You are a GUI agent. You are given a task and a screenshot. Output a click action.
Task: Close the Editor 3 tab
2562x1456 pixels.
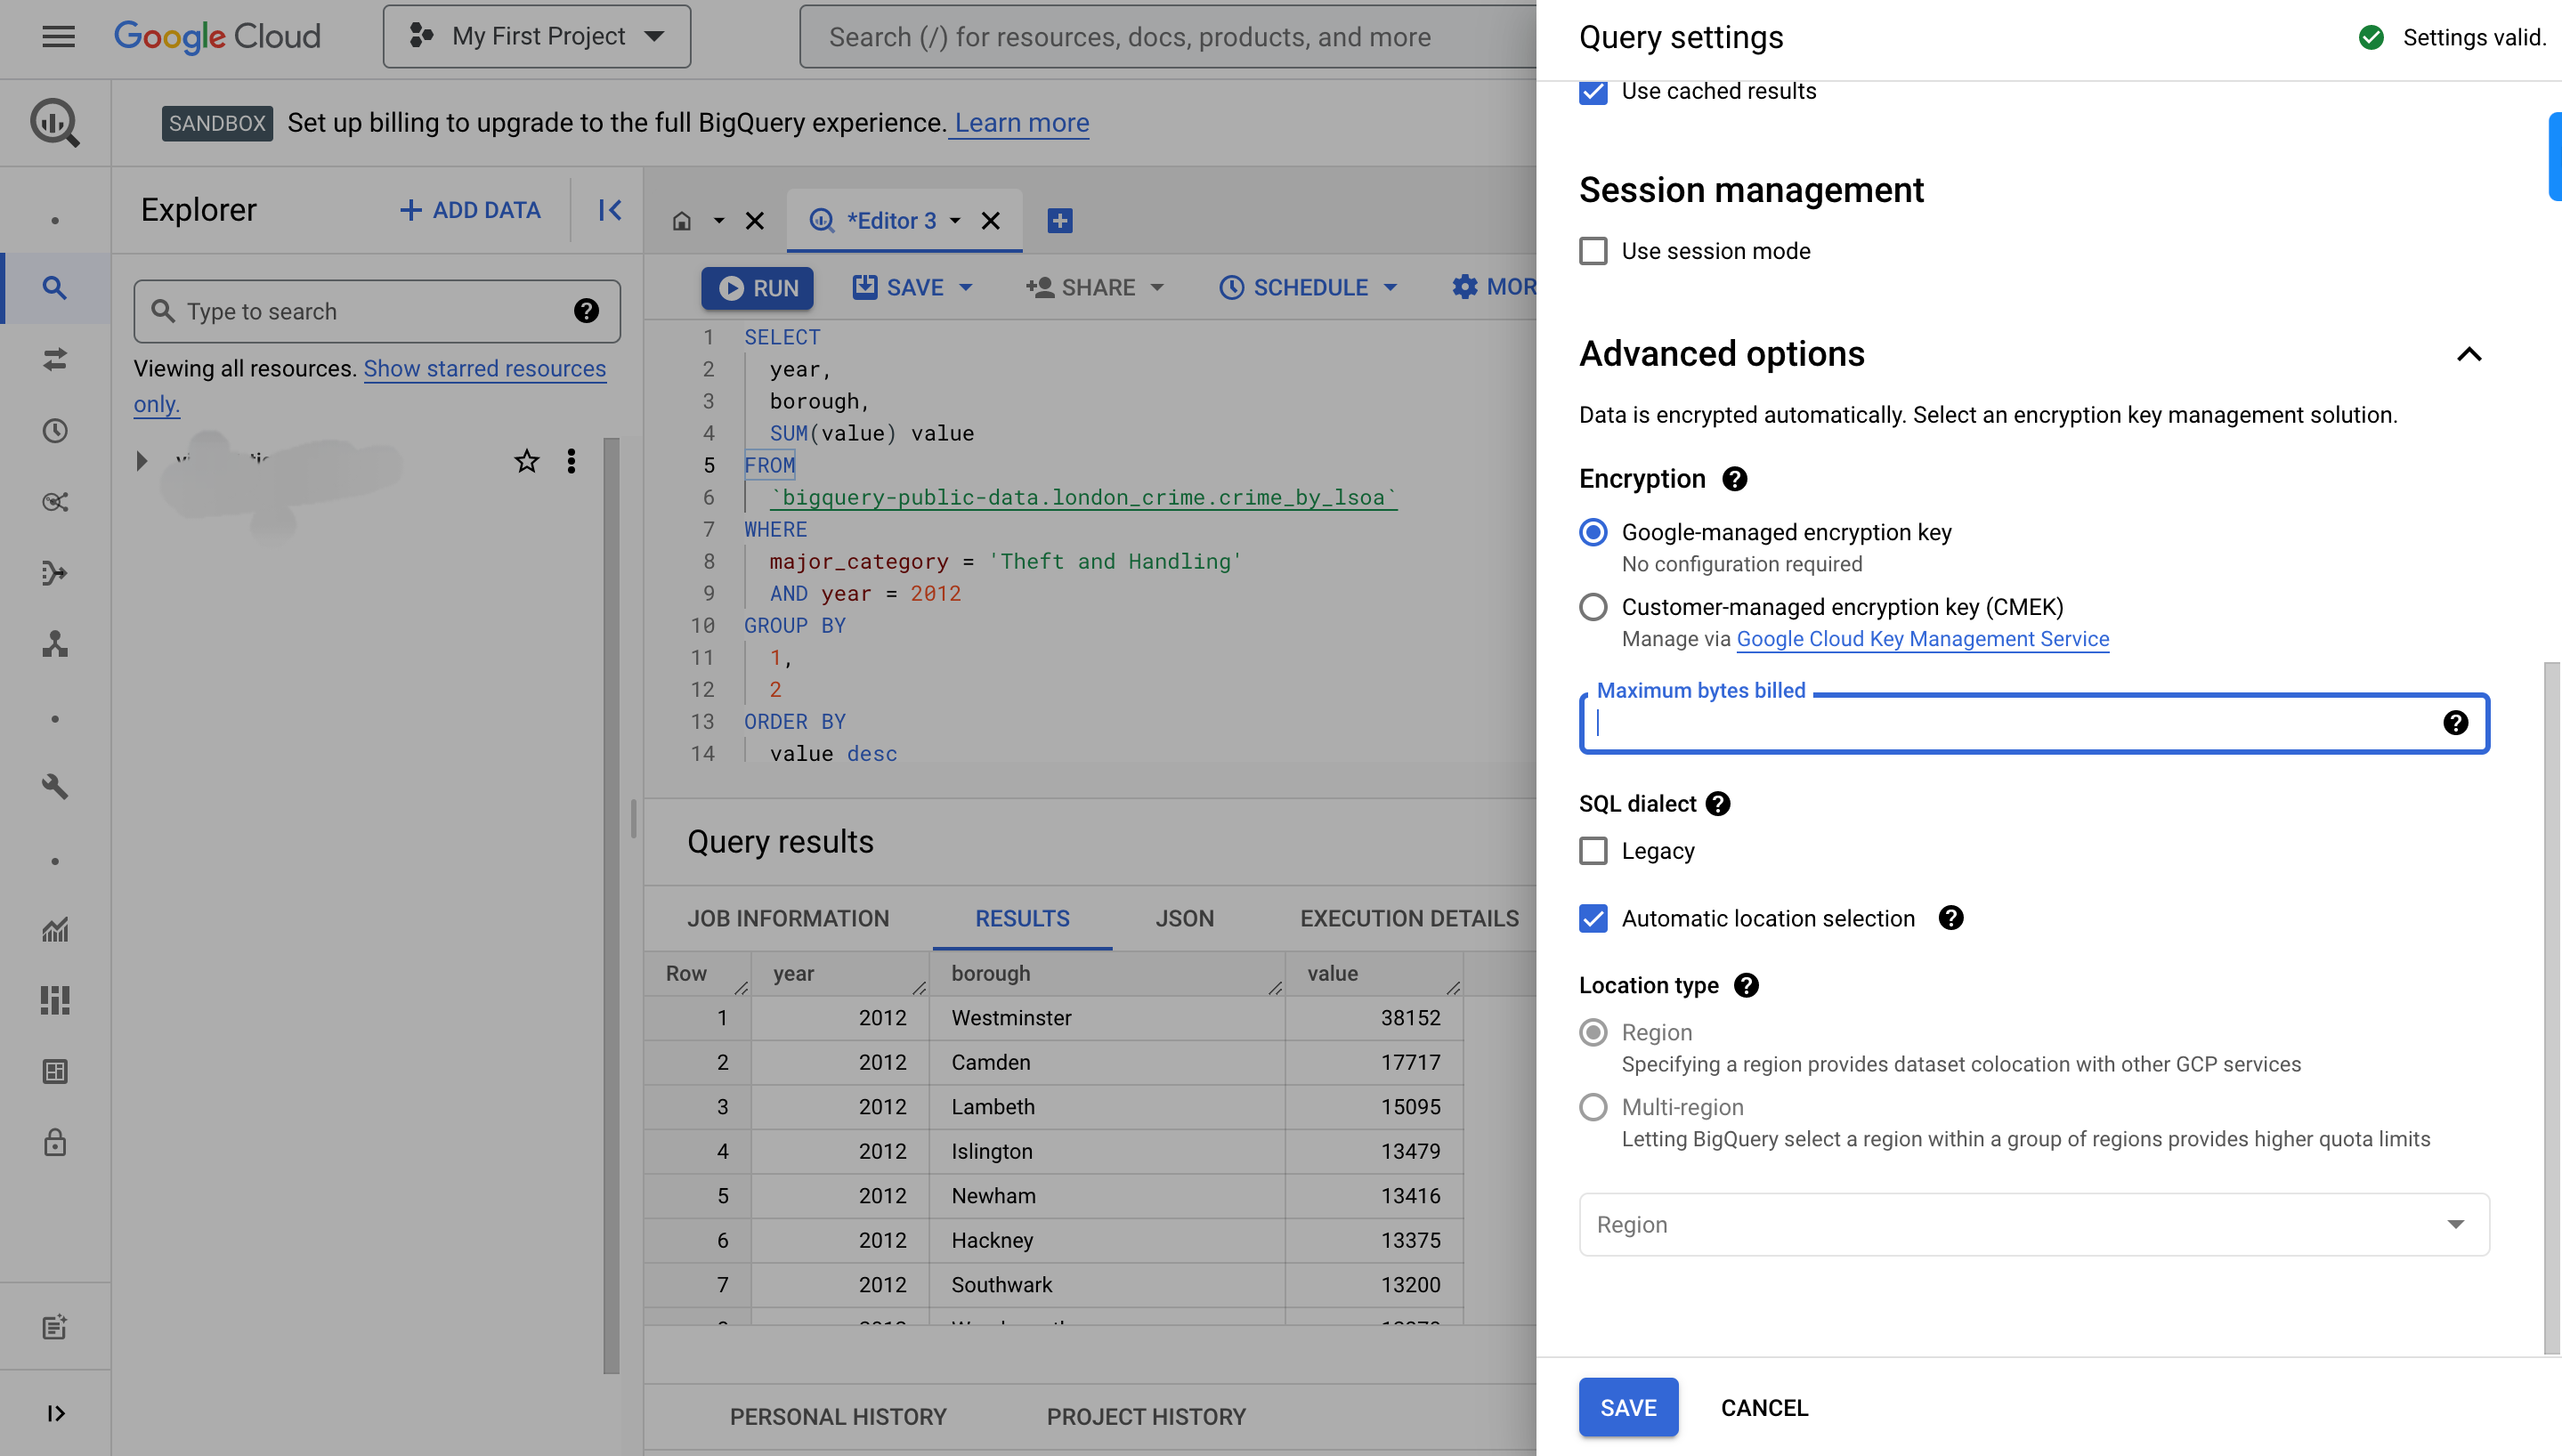(x=991, y=221)
